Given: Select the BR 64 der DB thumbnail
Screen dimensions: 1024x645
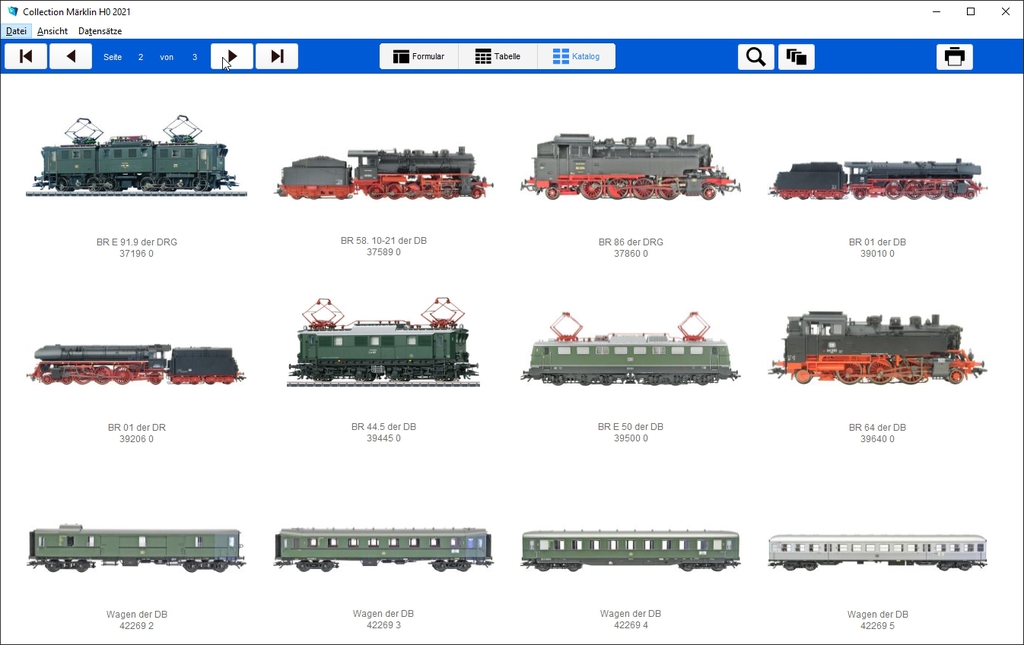Looking at the screenshot, I should pyautogui.click(x=877, y=350).
